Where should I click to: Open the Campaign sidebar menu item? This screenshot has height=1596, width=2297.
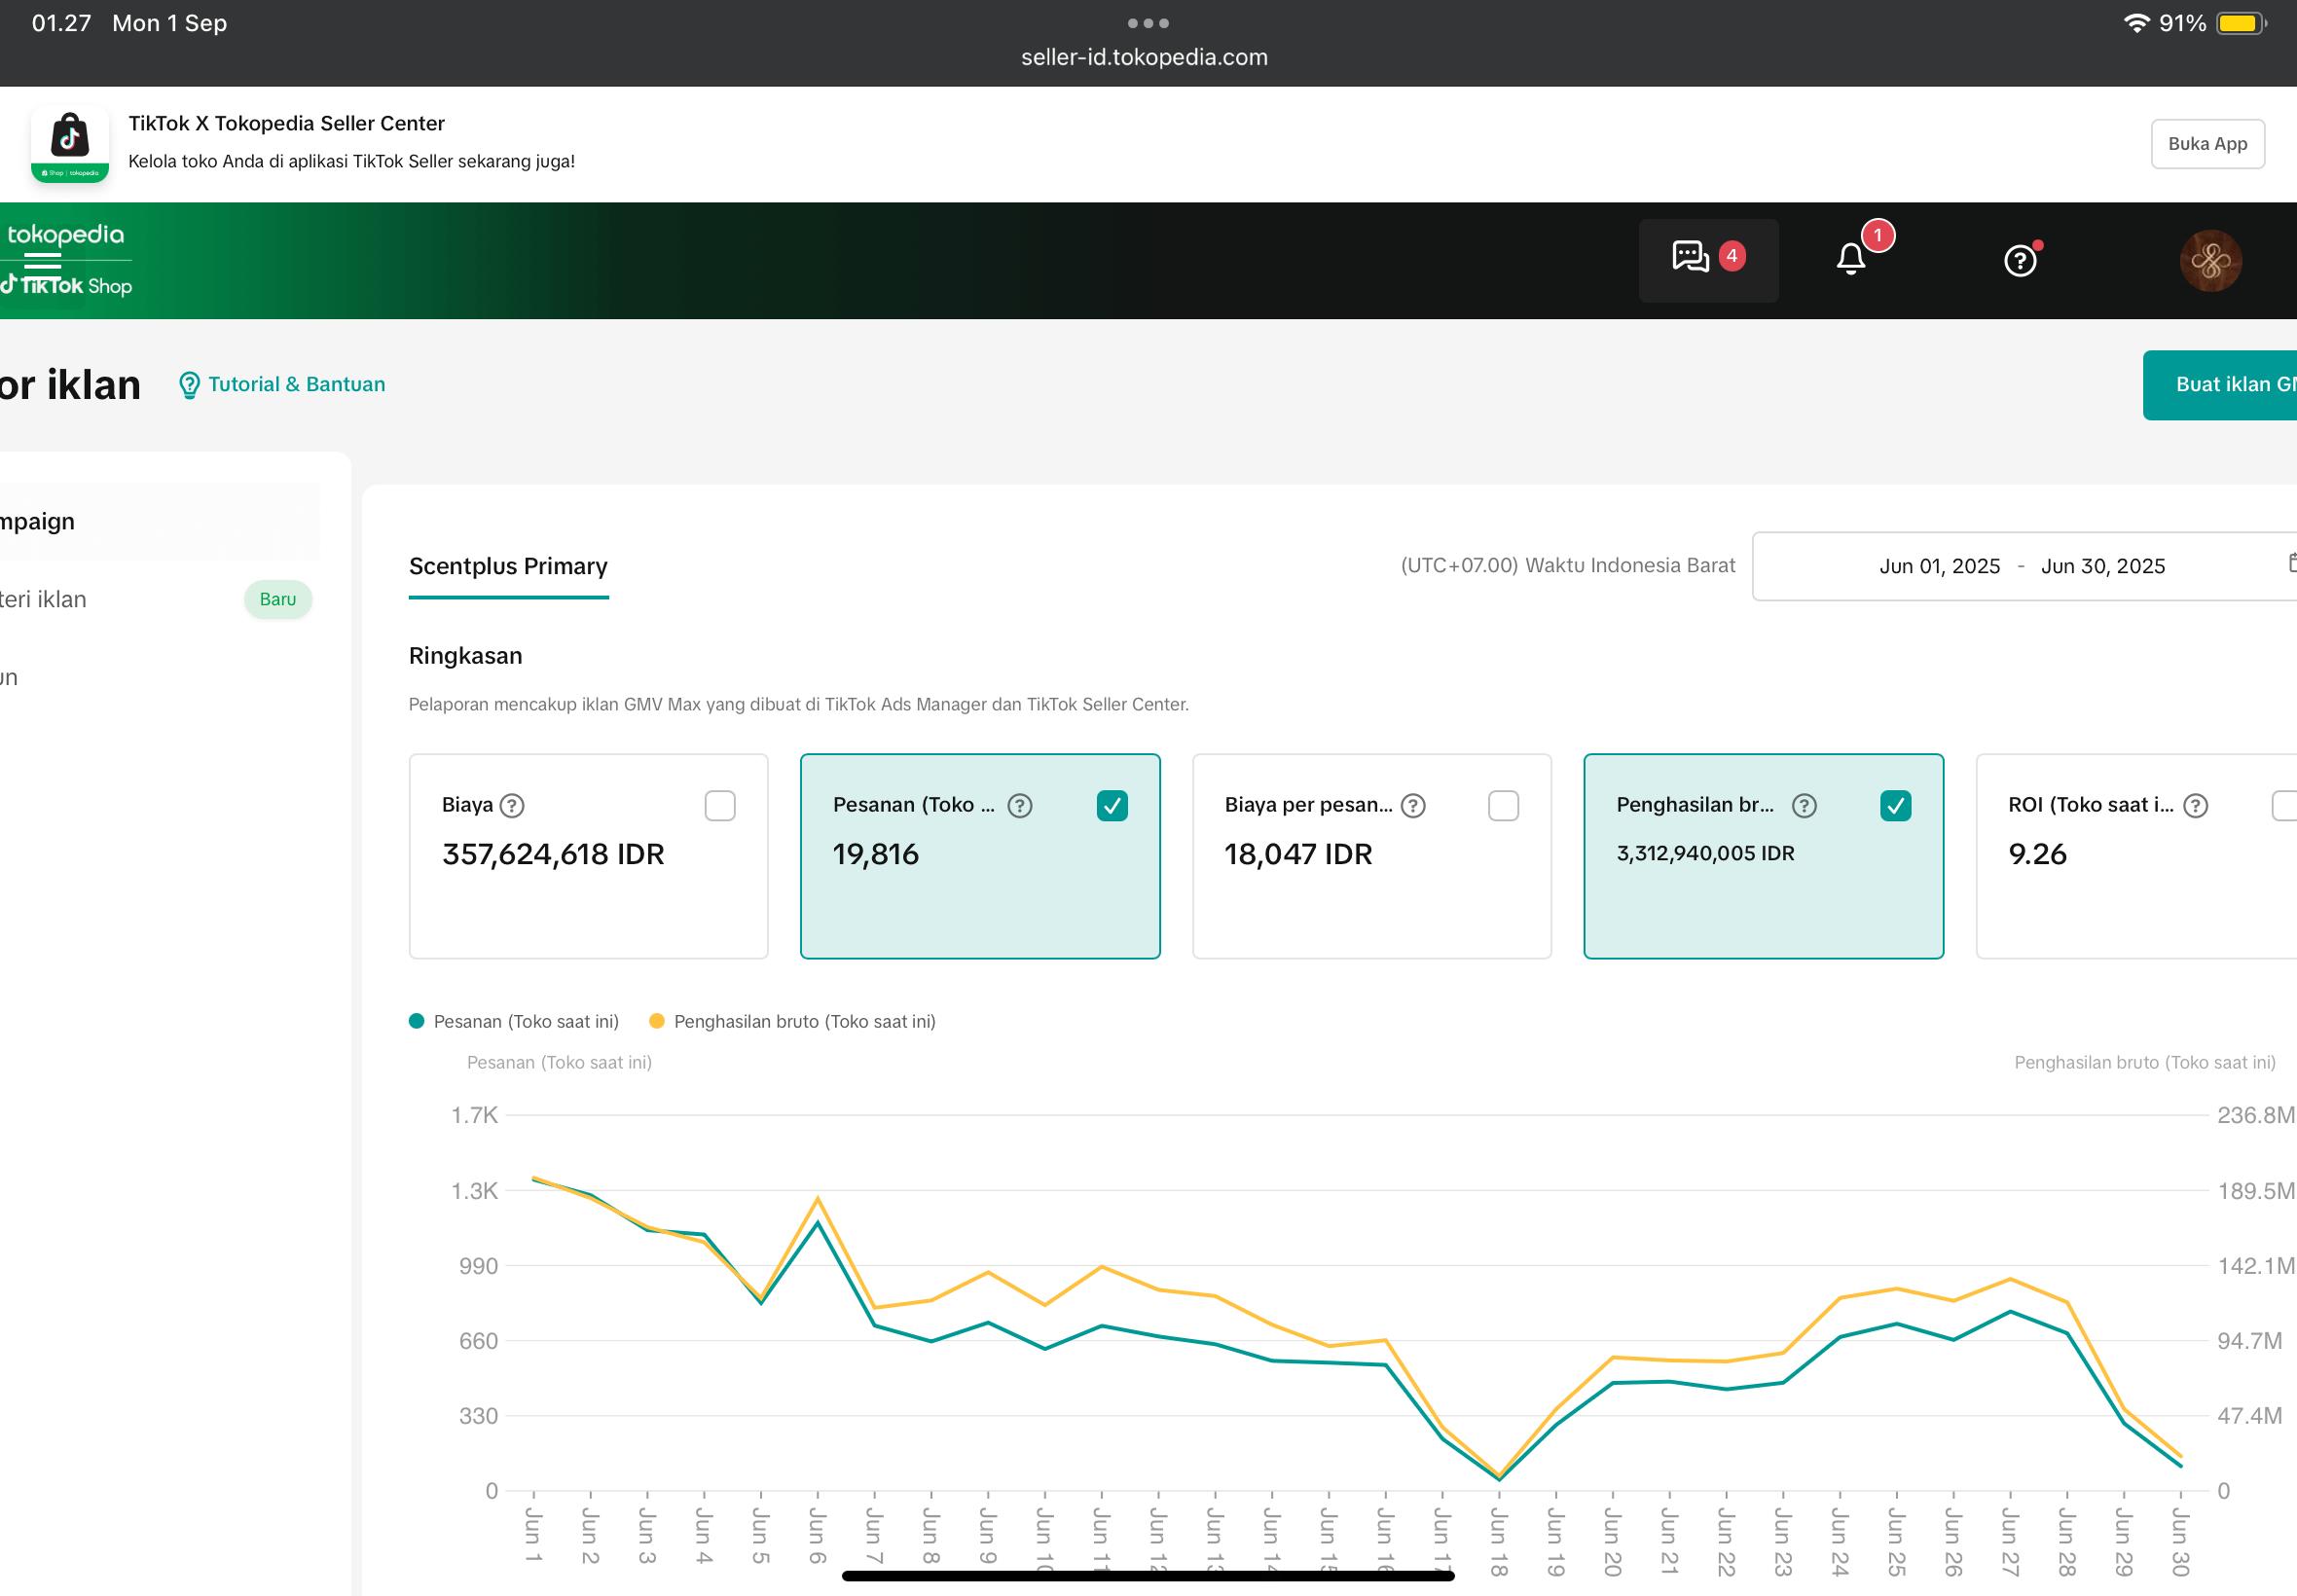tap(40, 521)
